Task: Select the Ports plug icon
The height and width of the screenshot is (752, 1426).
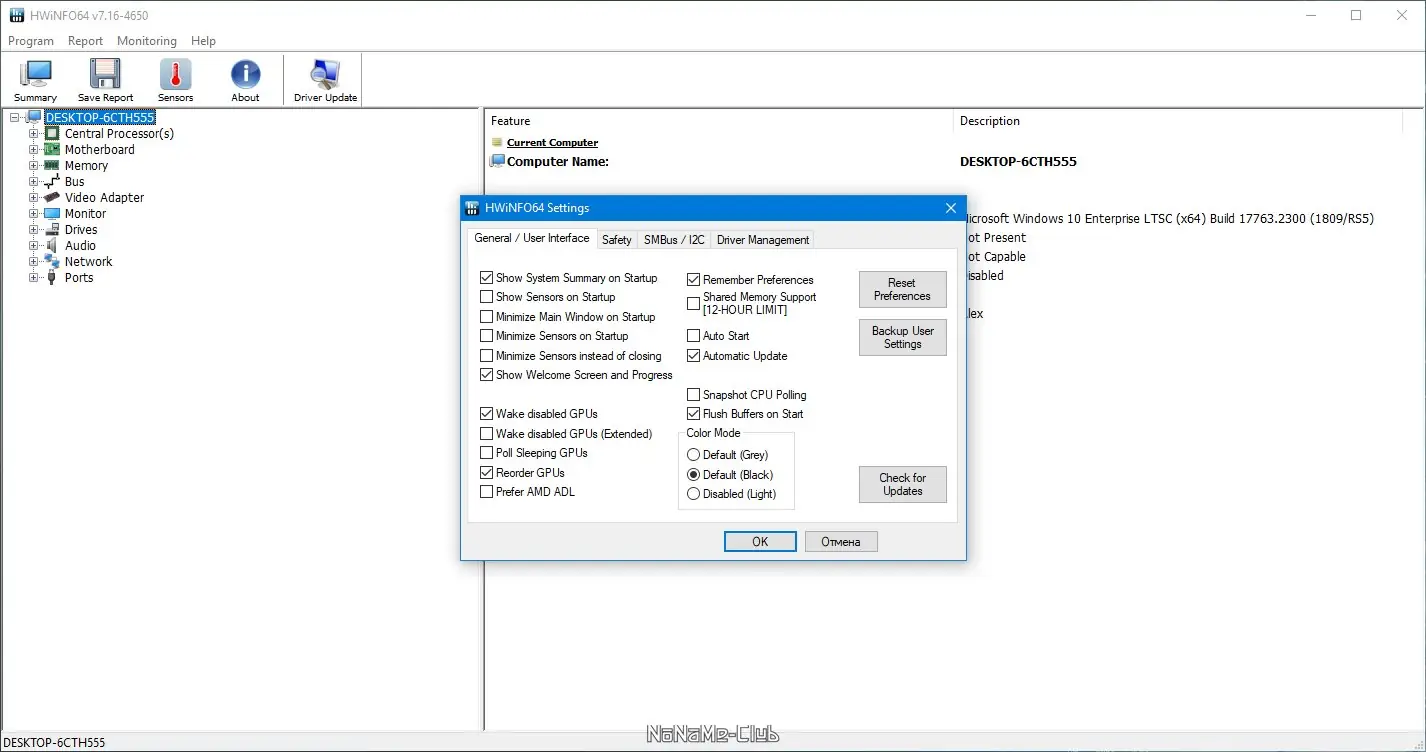Action: 52,278
